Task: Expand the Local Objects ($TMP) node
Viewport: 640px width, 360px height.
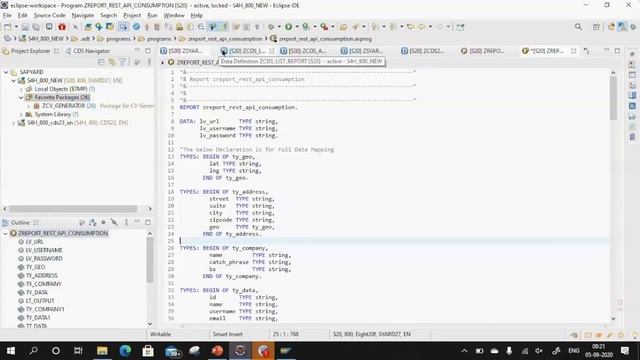Action: pyautogui.click(x=21, y=89)
